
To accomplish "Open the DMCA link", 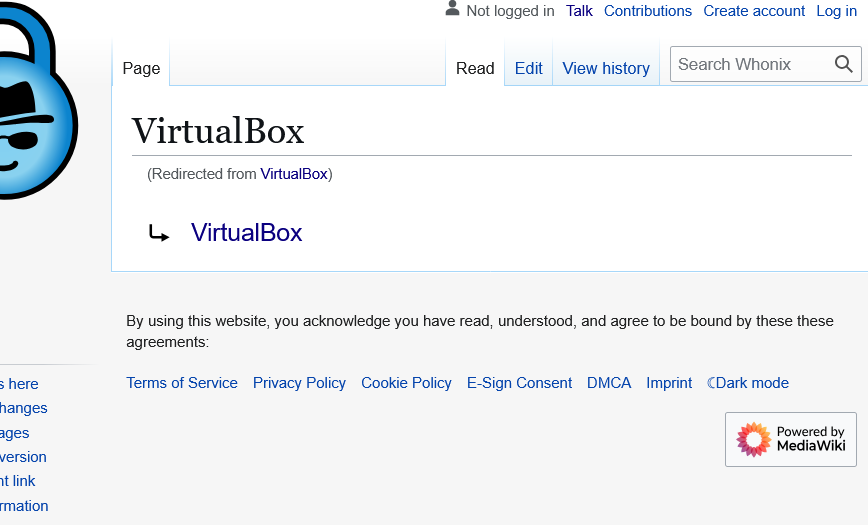I will [609, 383].
